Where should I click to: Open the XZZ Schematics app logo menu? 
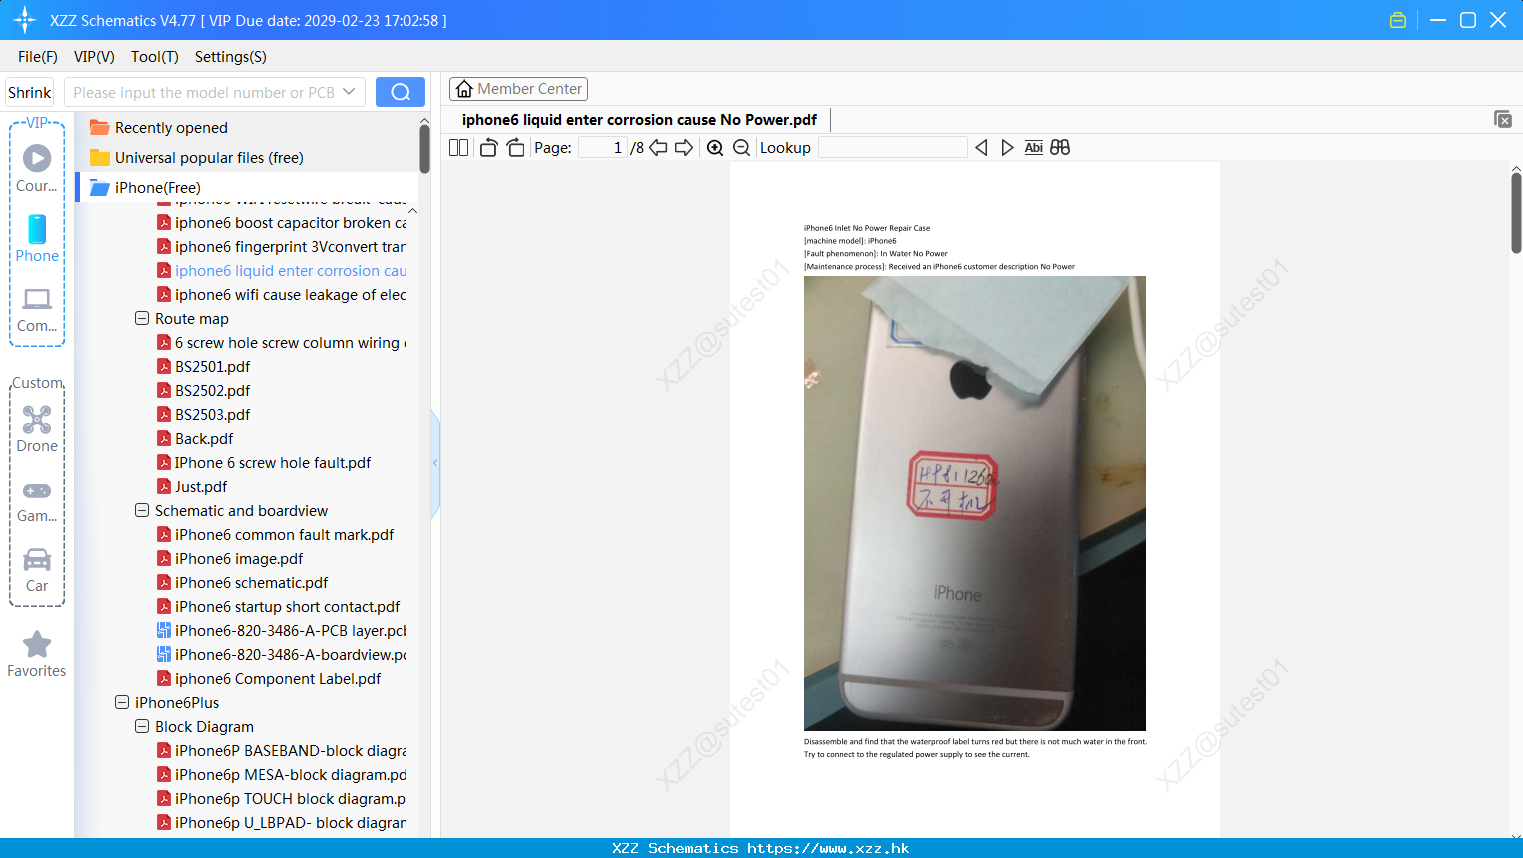click(x=24, y=20)
